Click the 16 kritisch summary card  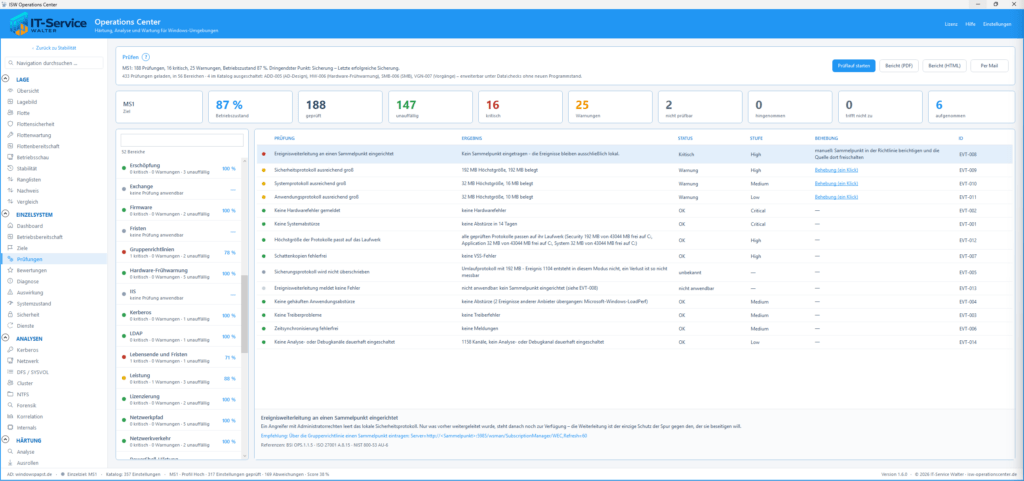(x=520, y=108)
